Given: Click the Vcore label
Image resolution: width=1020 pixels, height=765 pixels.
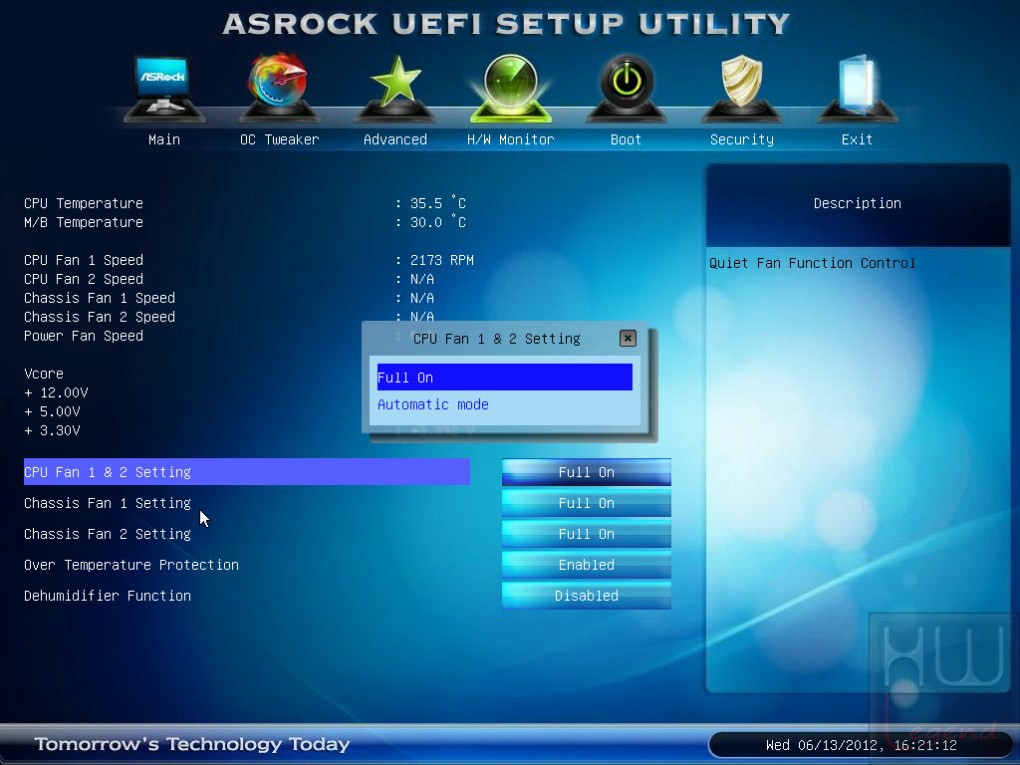Looking at the screenshot, I should click(44, 373).
